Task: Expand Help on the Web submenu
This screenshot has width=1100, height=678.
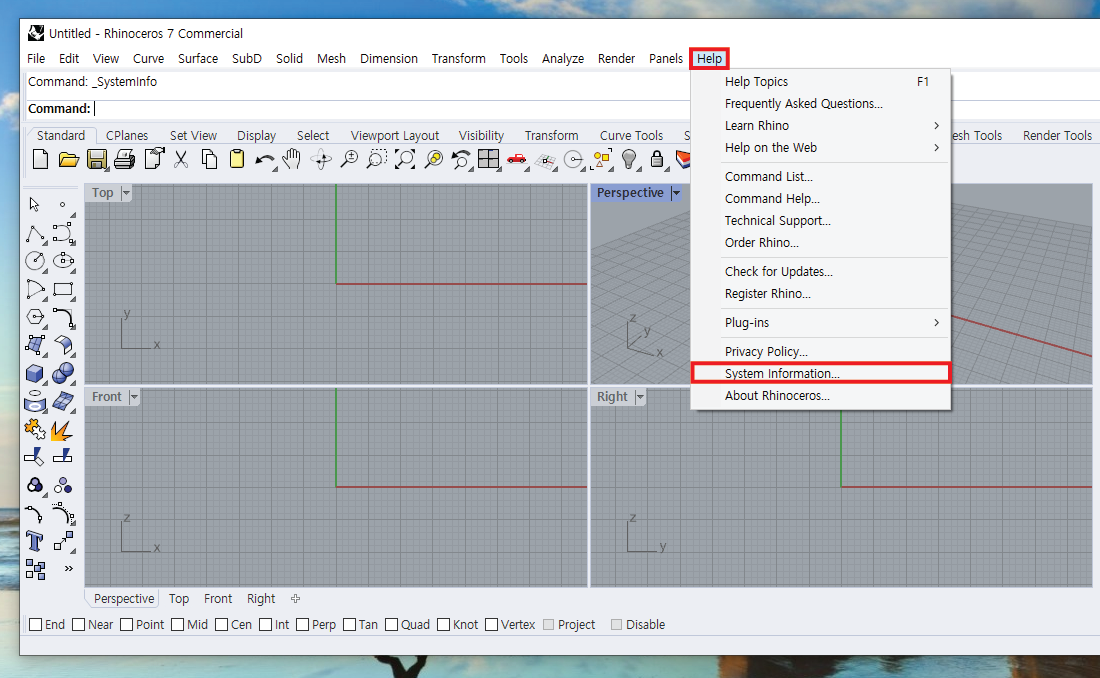Action: [821, 147]
